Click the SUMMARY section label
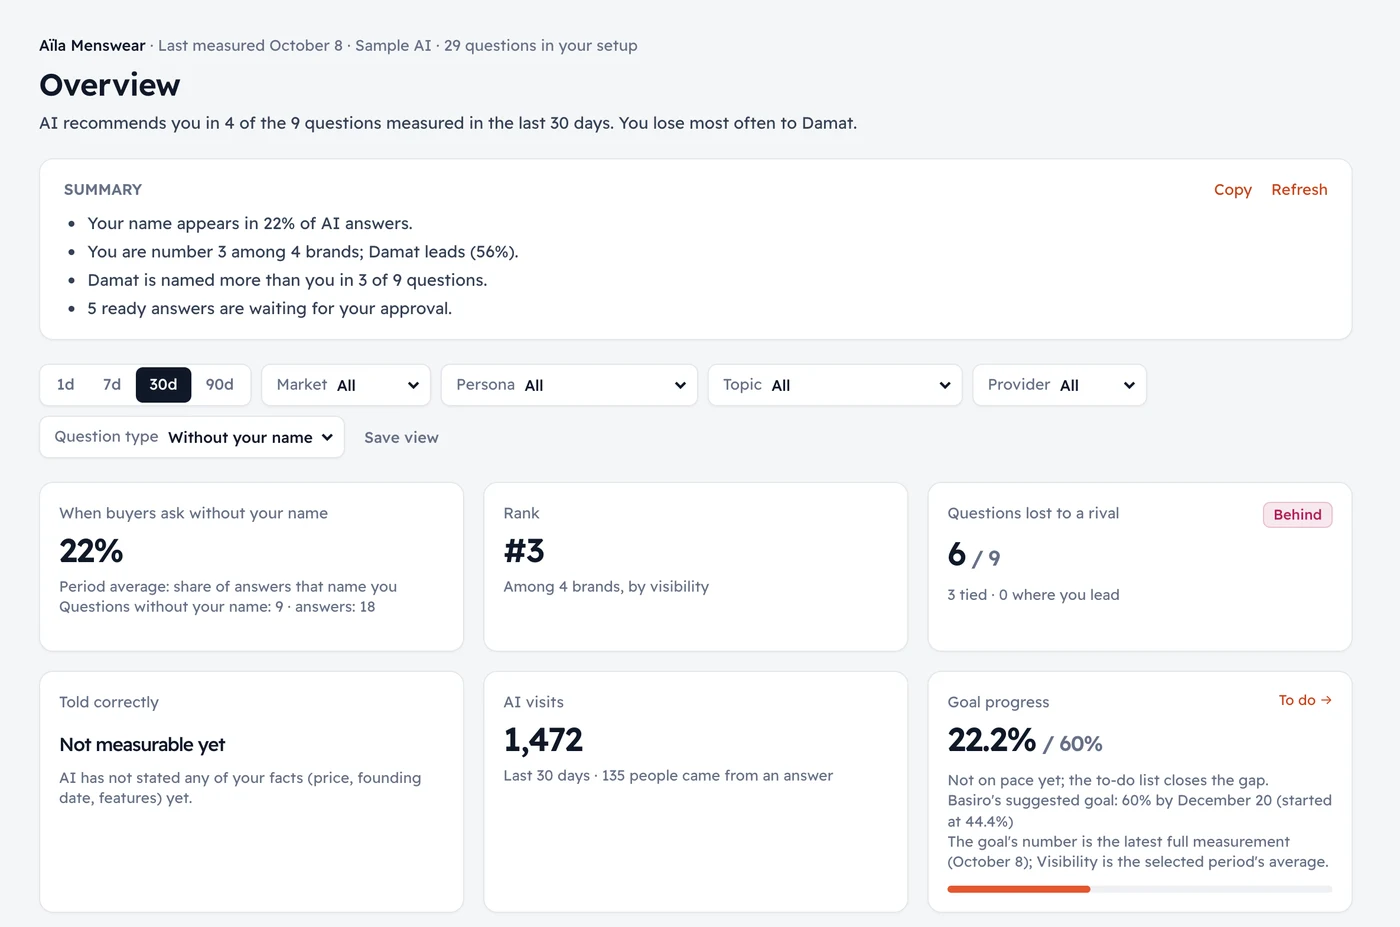Screen dimensions: 1400x927 pyautogui.click(x=103, y=190)
